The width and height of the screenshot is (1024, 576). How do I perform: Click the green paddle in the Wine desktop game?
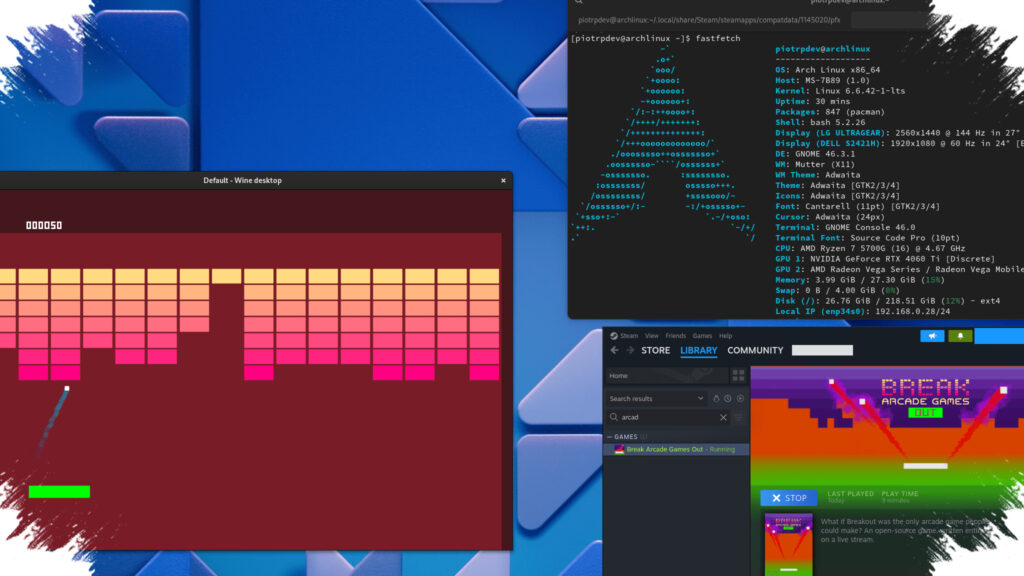[59, 492]
